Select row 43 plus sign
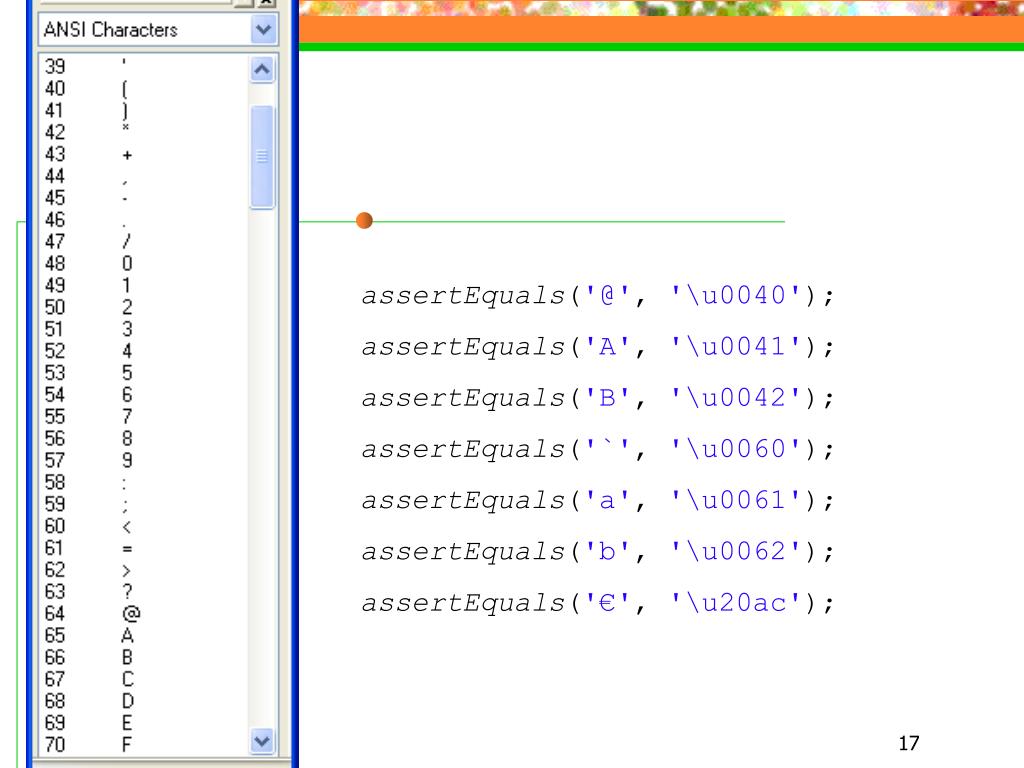 144,154
